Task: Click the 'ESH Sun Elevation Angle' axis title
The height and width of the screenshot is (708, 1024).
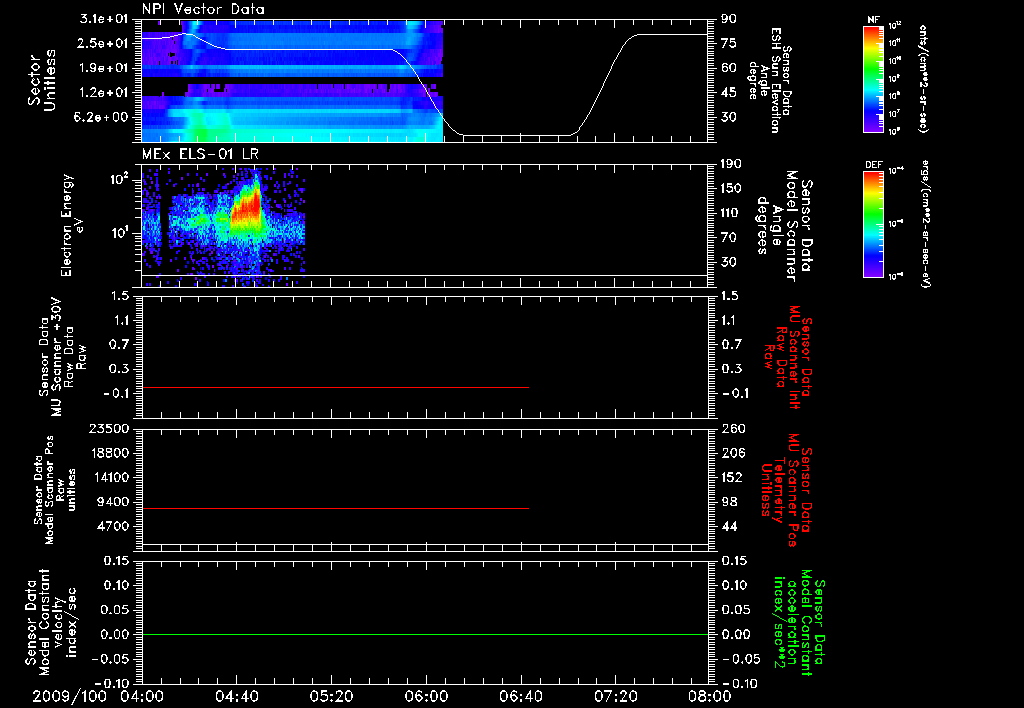Action: coord(769,80)
